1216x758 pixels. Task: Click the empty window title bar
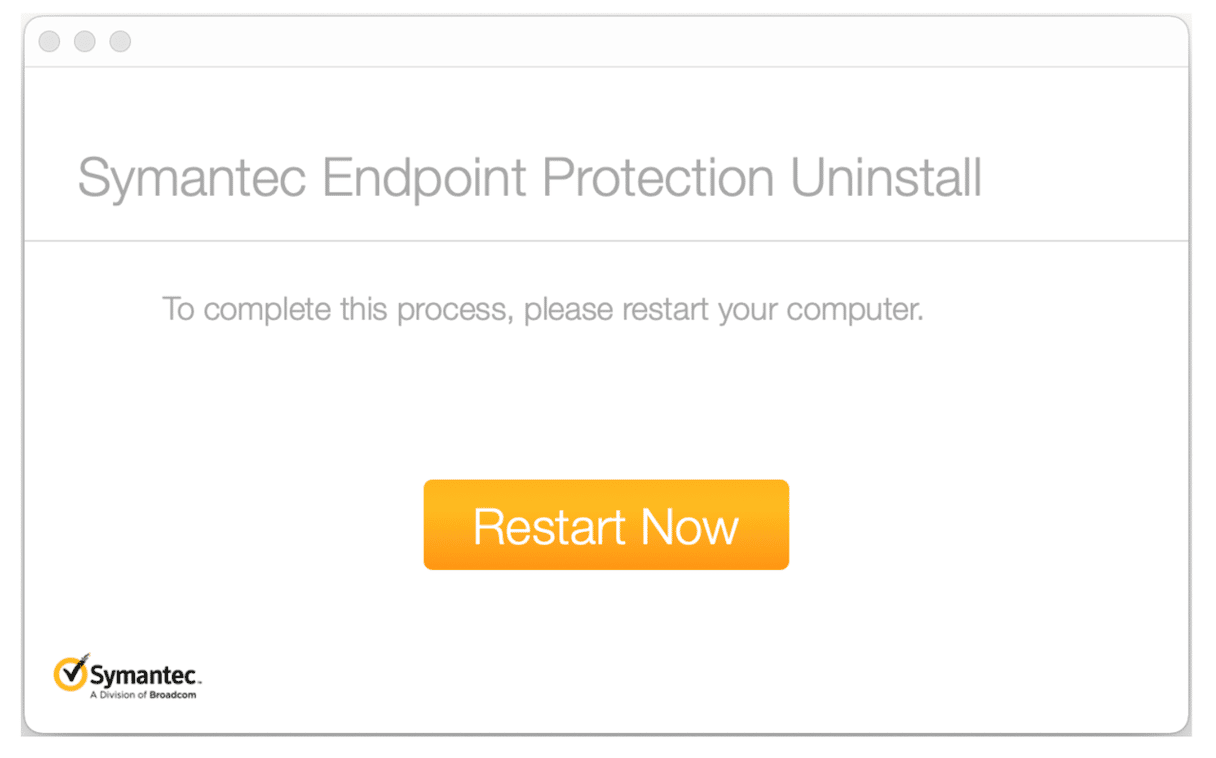click(x=600, y=41)
